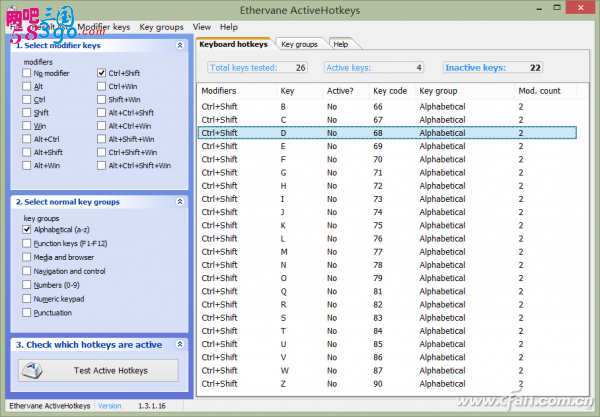
Task: Enable the Alt+Win checkbox
Action: (x=26, y=165)
